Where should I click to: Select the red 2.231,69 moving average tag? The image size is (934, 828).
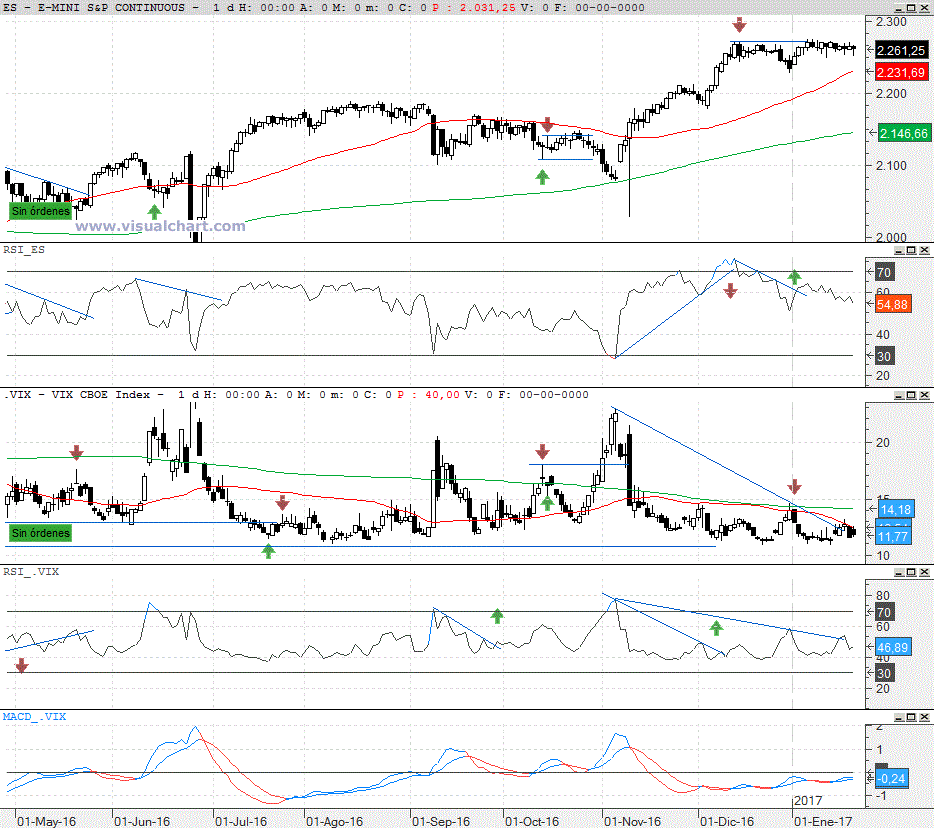tap(901, 73)
